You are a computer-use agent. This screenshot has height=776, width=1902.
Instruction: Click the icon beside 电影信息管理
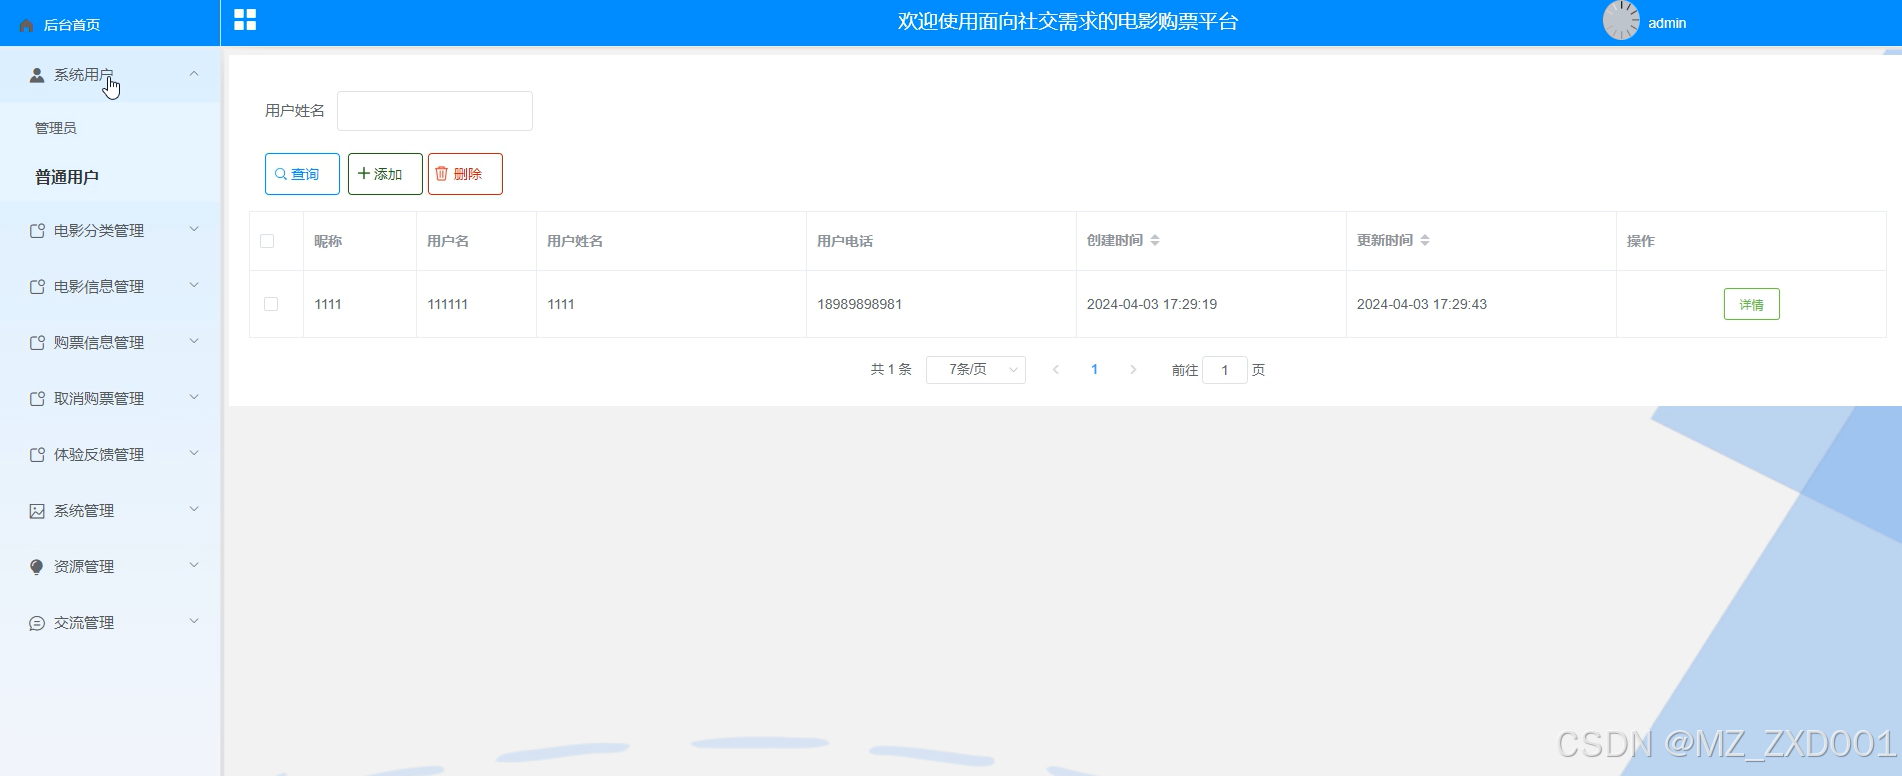(37, 287)
